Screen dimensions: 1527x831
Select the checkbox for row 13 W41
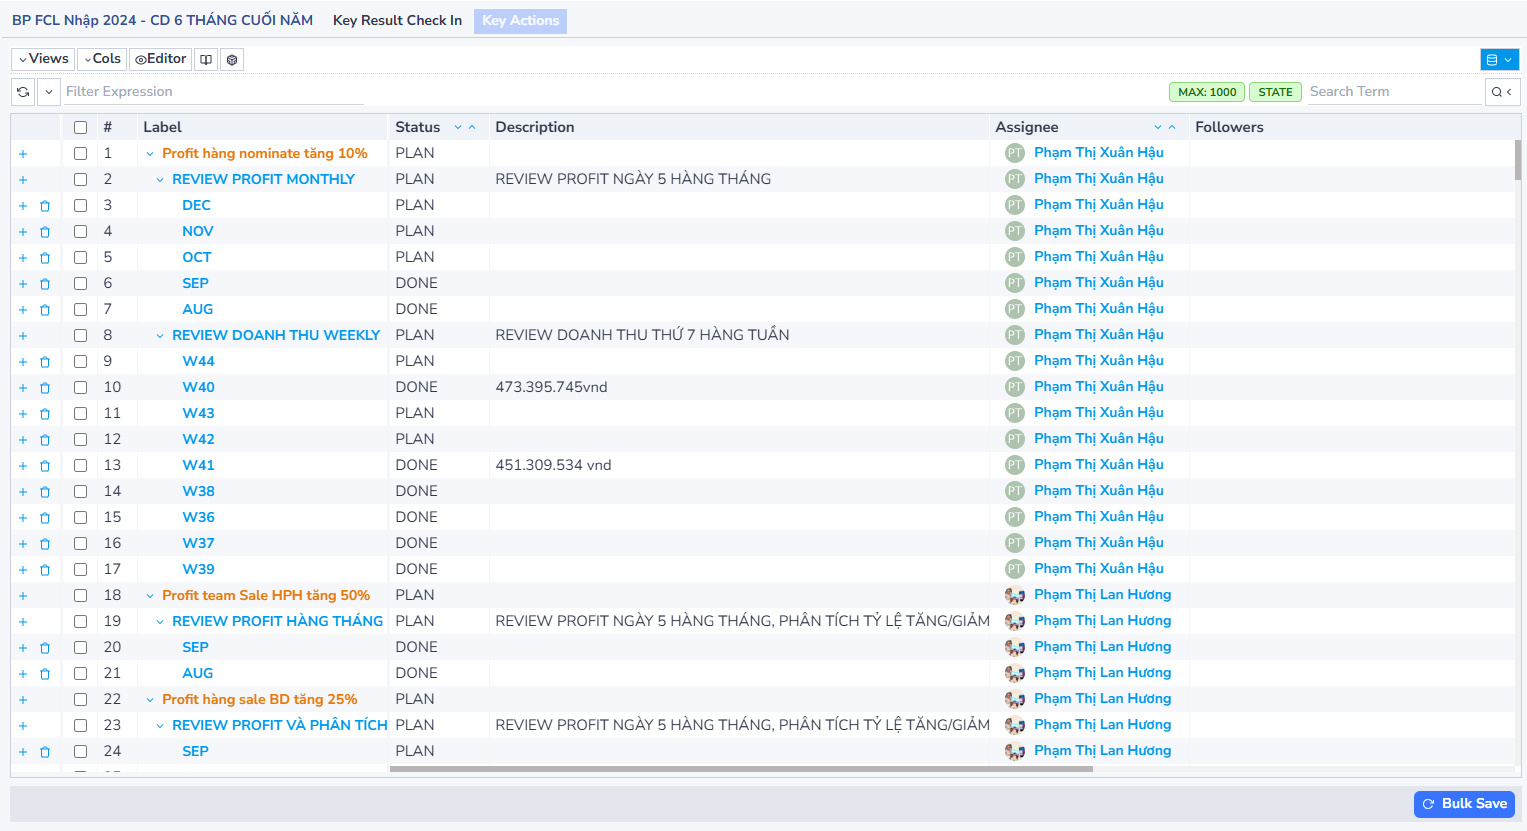[x=80, y=466]
